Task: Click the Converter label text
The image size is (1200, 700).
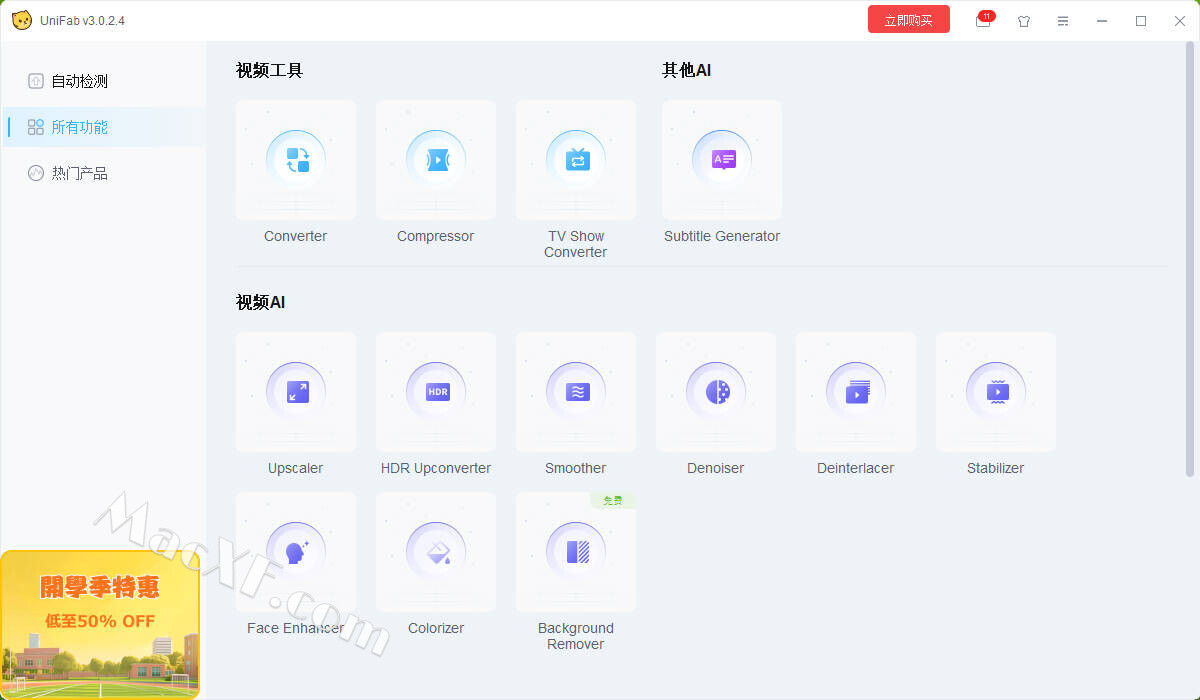Action: (296, 236)
